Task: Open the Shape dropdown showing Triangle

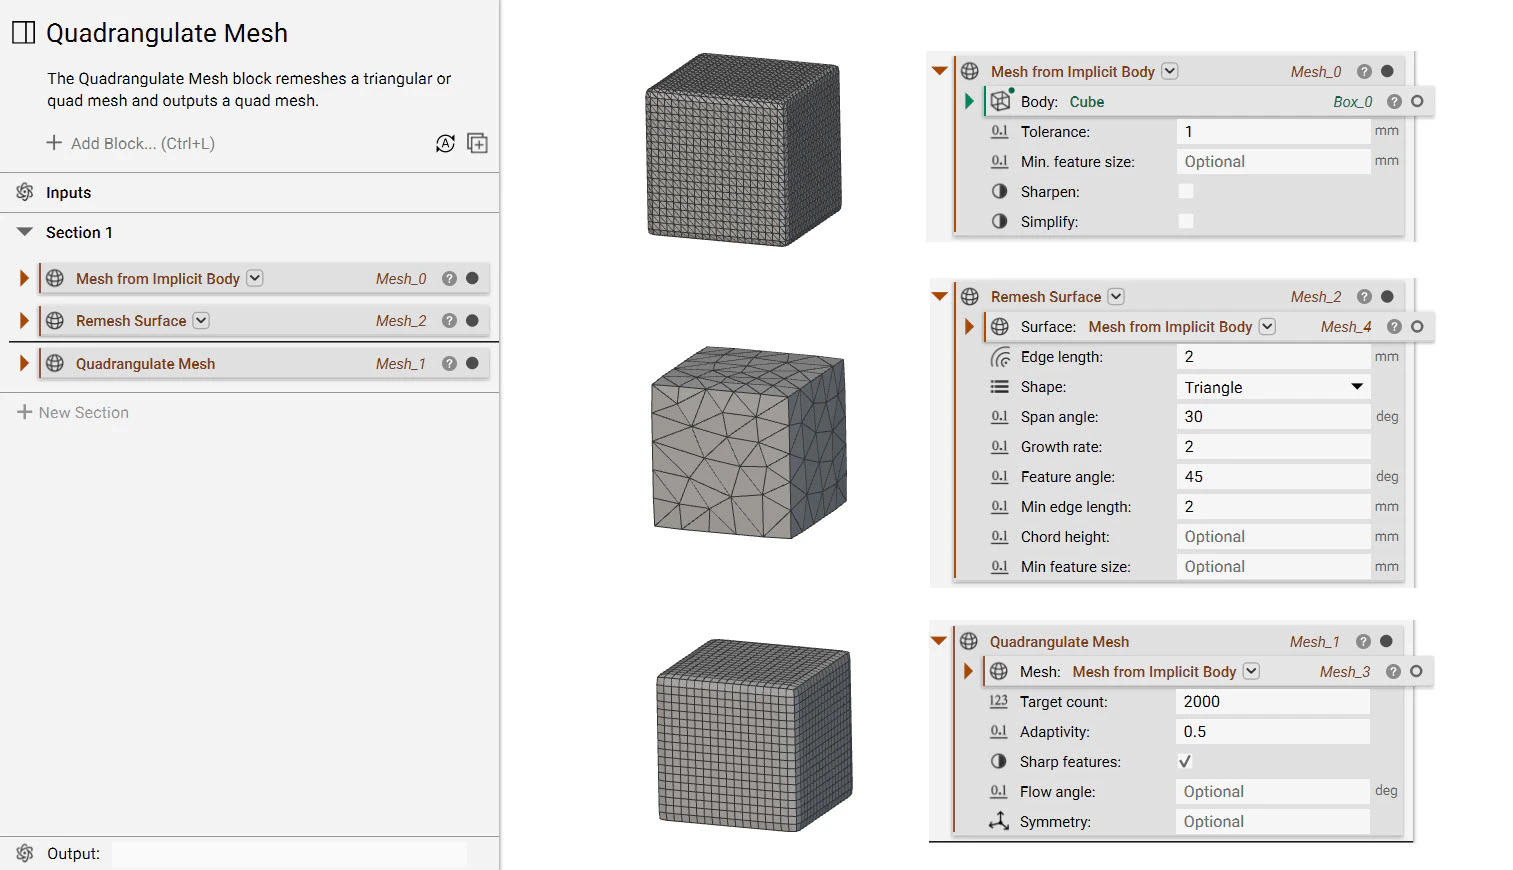Action: (1273, 387)
